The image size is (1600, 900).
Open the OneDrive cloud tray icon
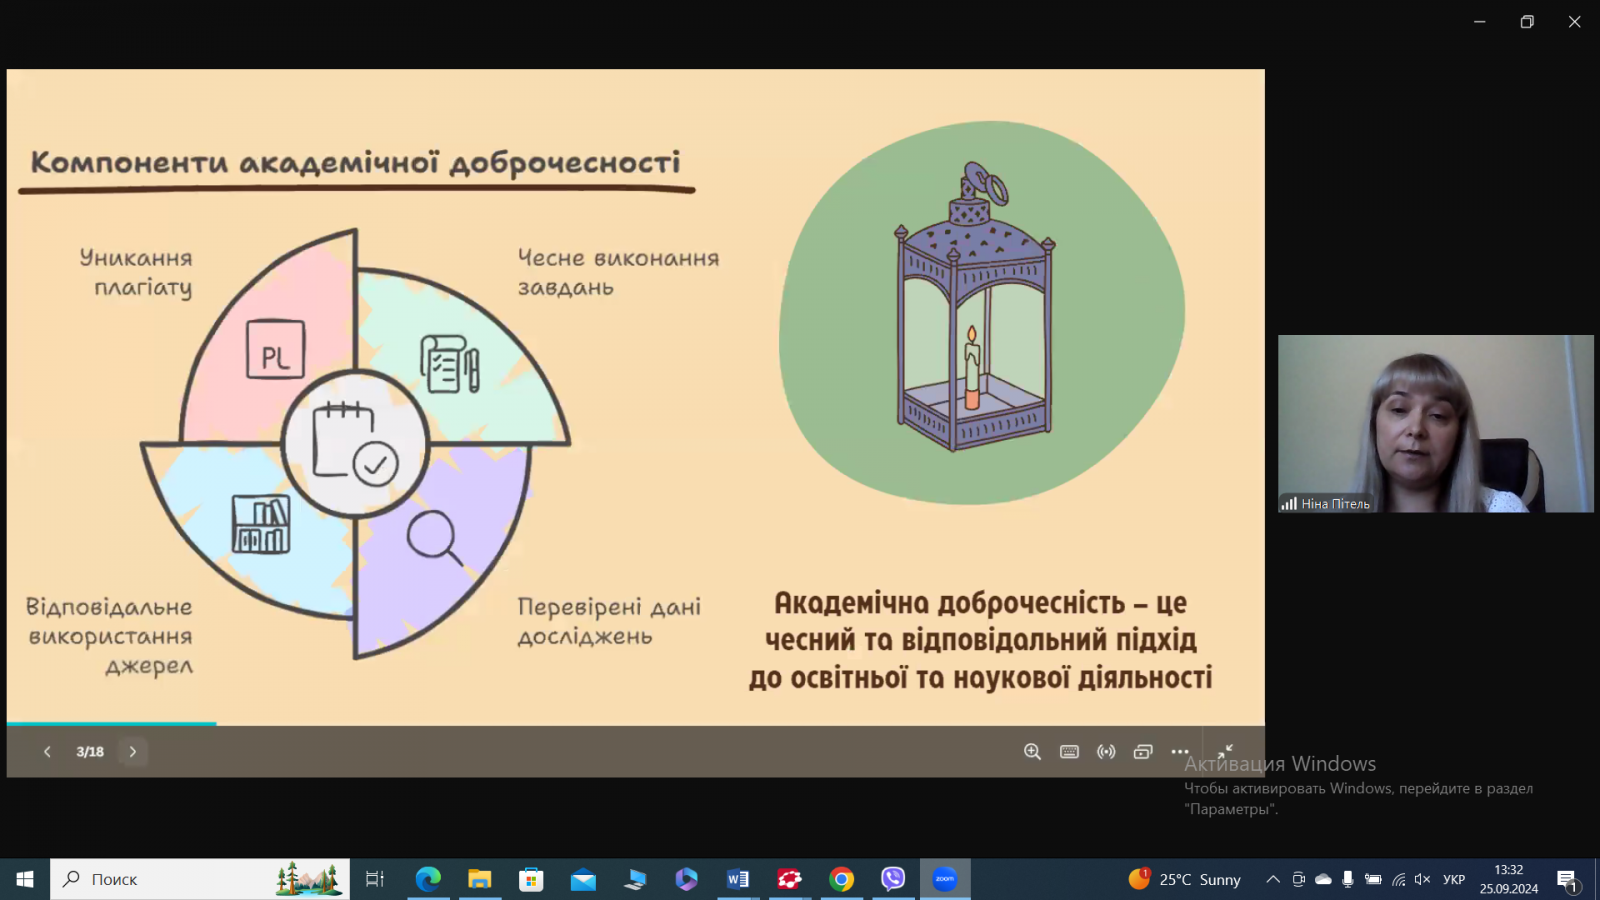(1323, 879)
